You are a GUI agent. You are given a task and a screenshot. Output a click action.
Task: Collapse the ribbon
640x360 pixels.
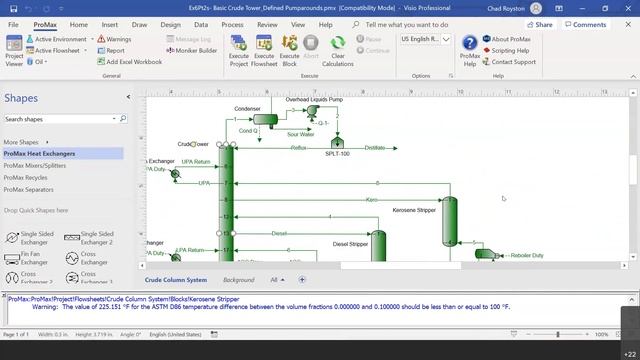633,76
